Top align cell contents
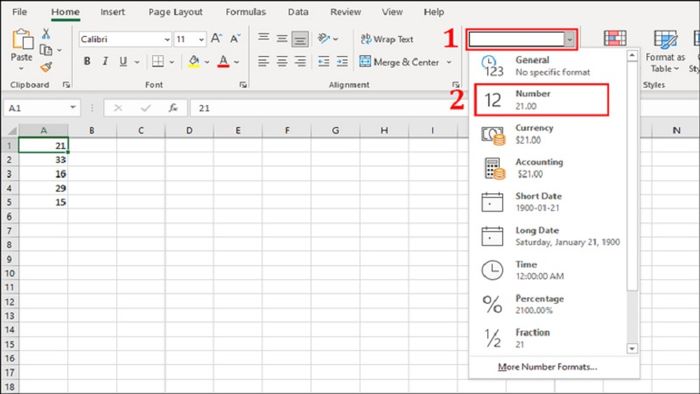This screenshot has width=700, height=394. click(263, 38)
